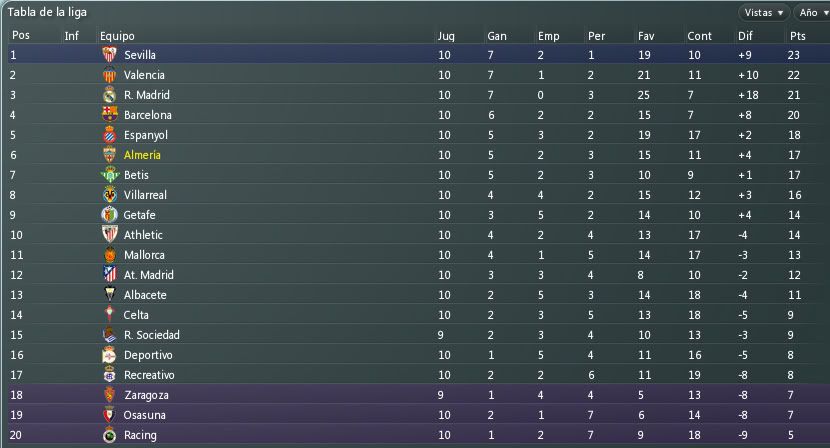The height and width of the screenshot is (448, 830).
Task: Click the At. Madrid striped crest
Action: 110,275
